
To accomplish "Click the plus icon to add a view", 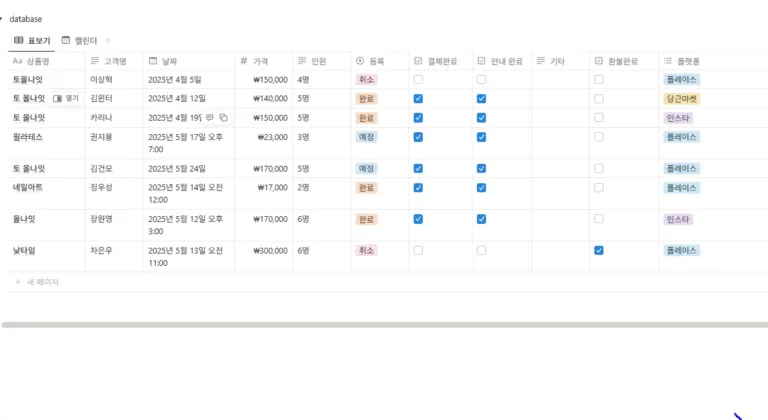I will [108, 40].
